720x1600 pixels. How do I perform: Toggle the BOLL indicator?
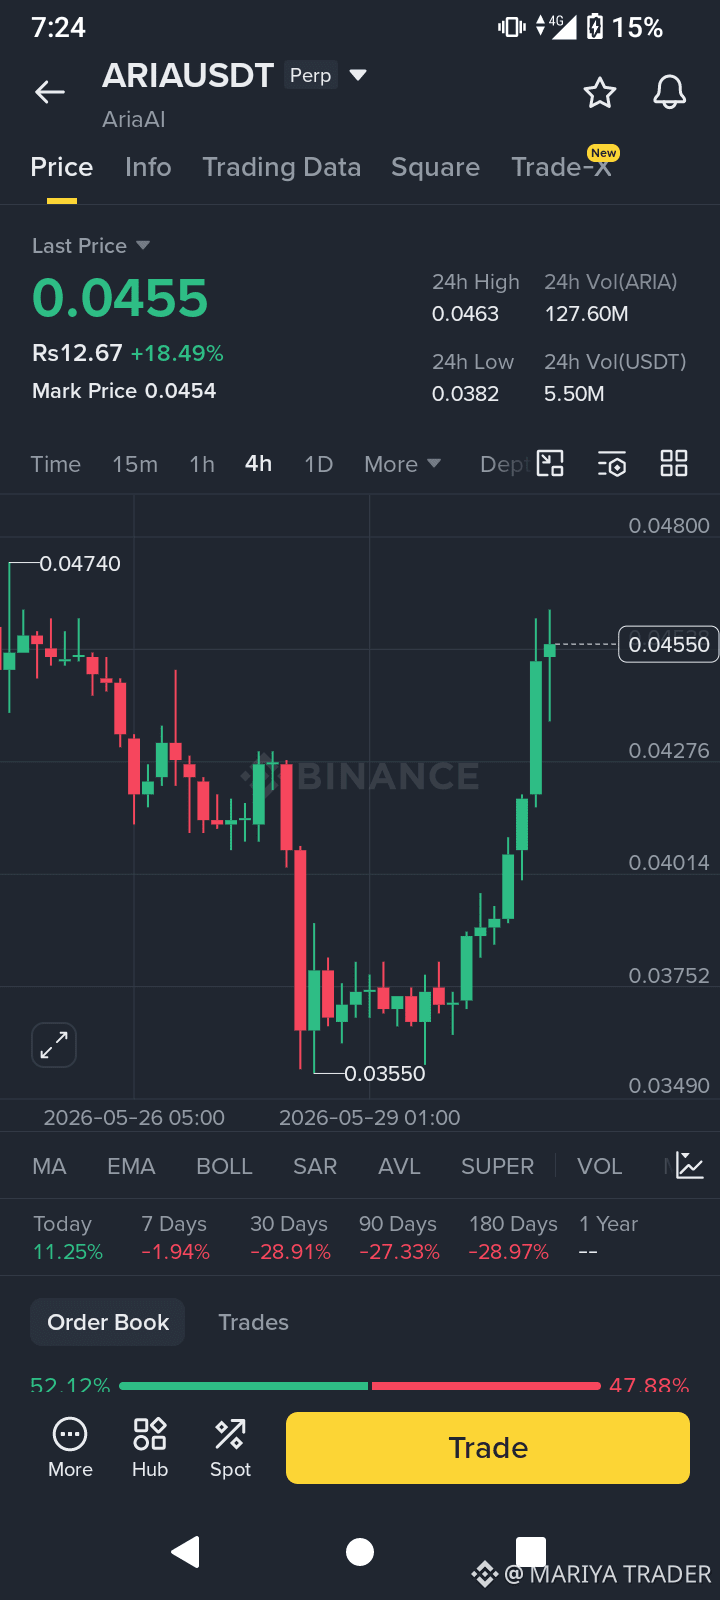(x=224, y=1166)
